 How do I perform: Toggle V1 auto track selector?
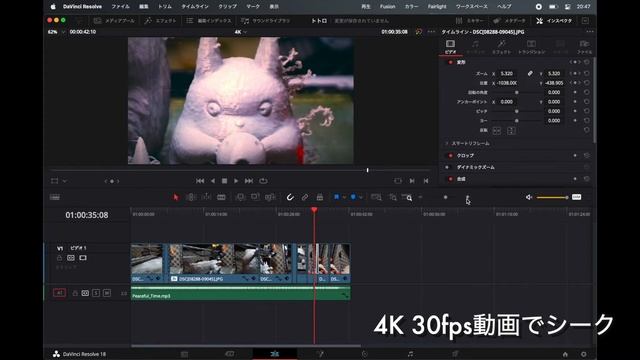(x=71, y=258)
